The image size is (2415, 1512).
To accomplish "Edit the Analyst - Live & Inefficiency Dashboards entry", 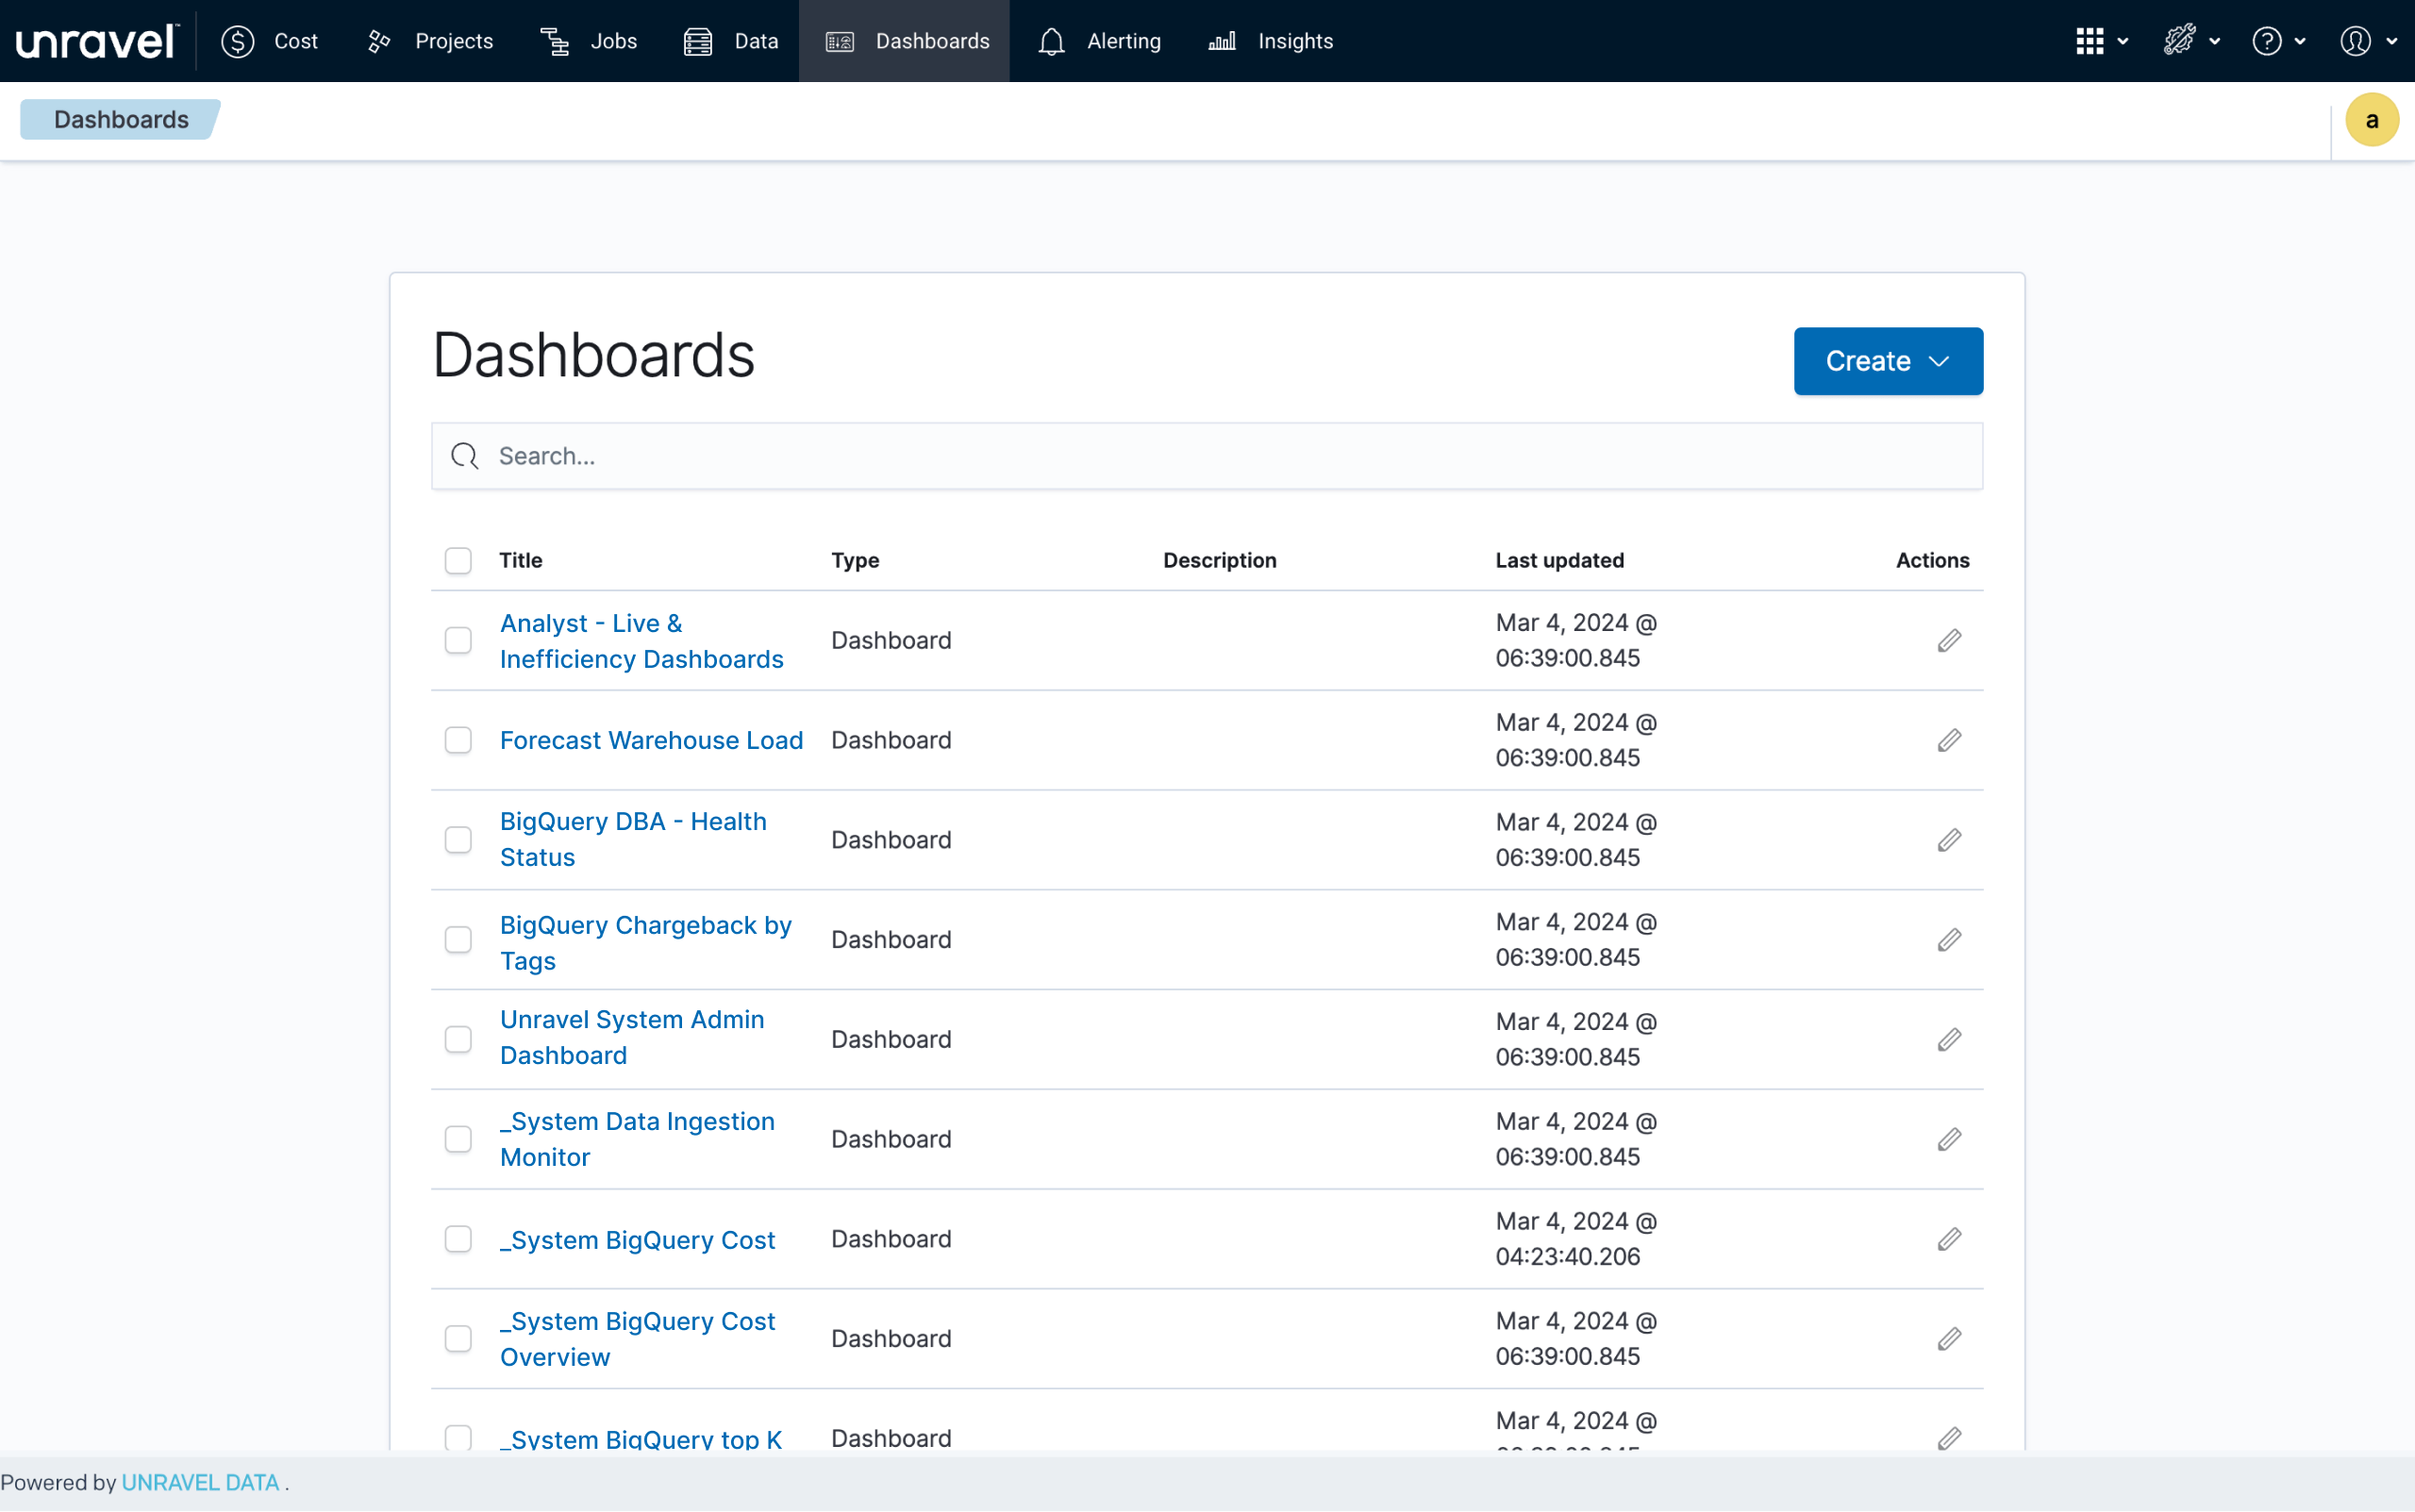I will coord(1948,640).
